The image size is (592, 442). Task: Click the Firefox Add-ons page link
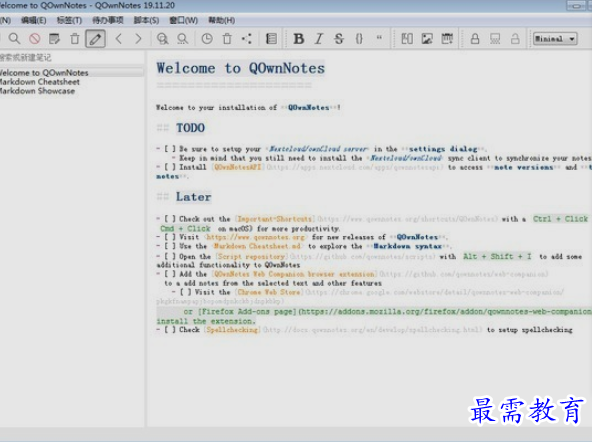coord(247,311)
